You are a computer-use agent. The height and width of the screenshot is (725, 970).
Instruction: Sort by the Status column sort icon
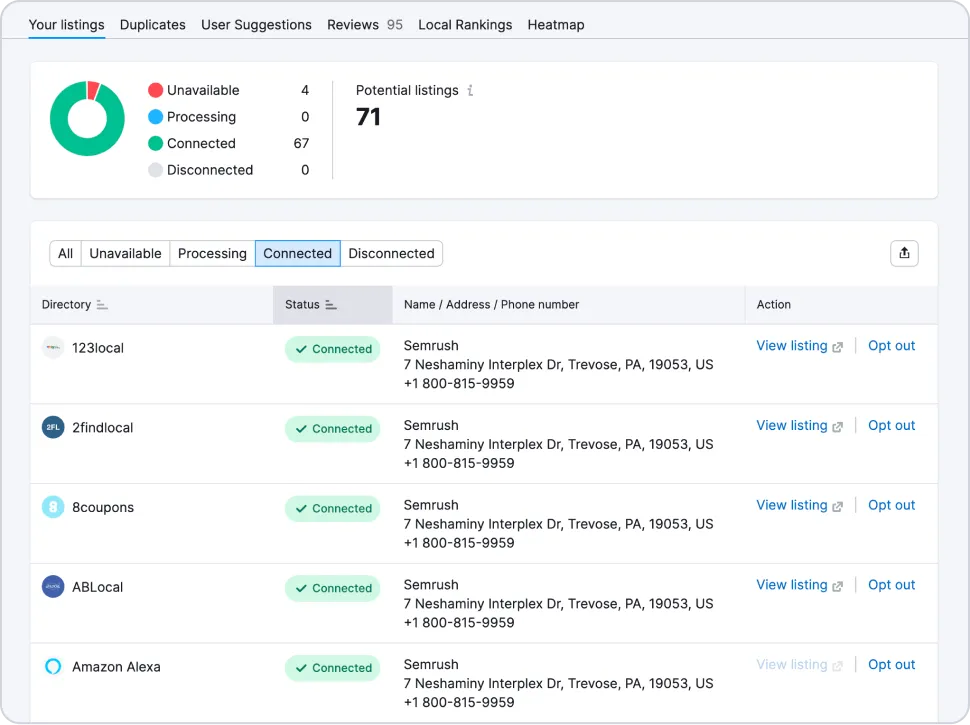(x=331, y=305)
